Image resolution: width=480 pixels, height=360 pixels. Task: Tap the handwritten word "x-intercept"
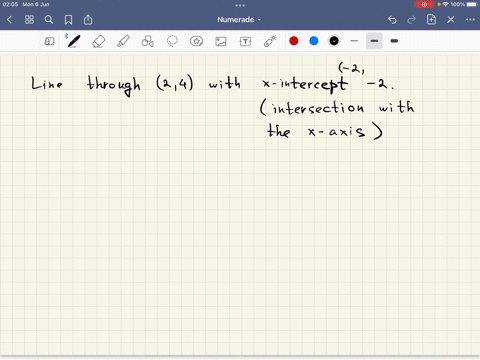click(x=305, y=84)
